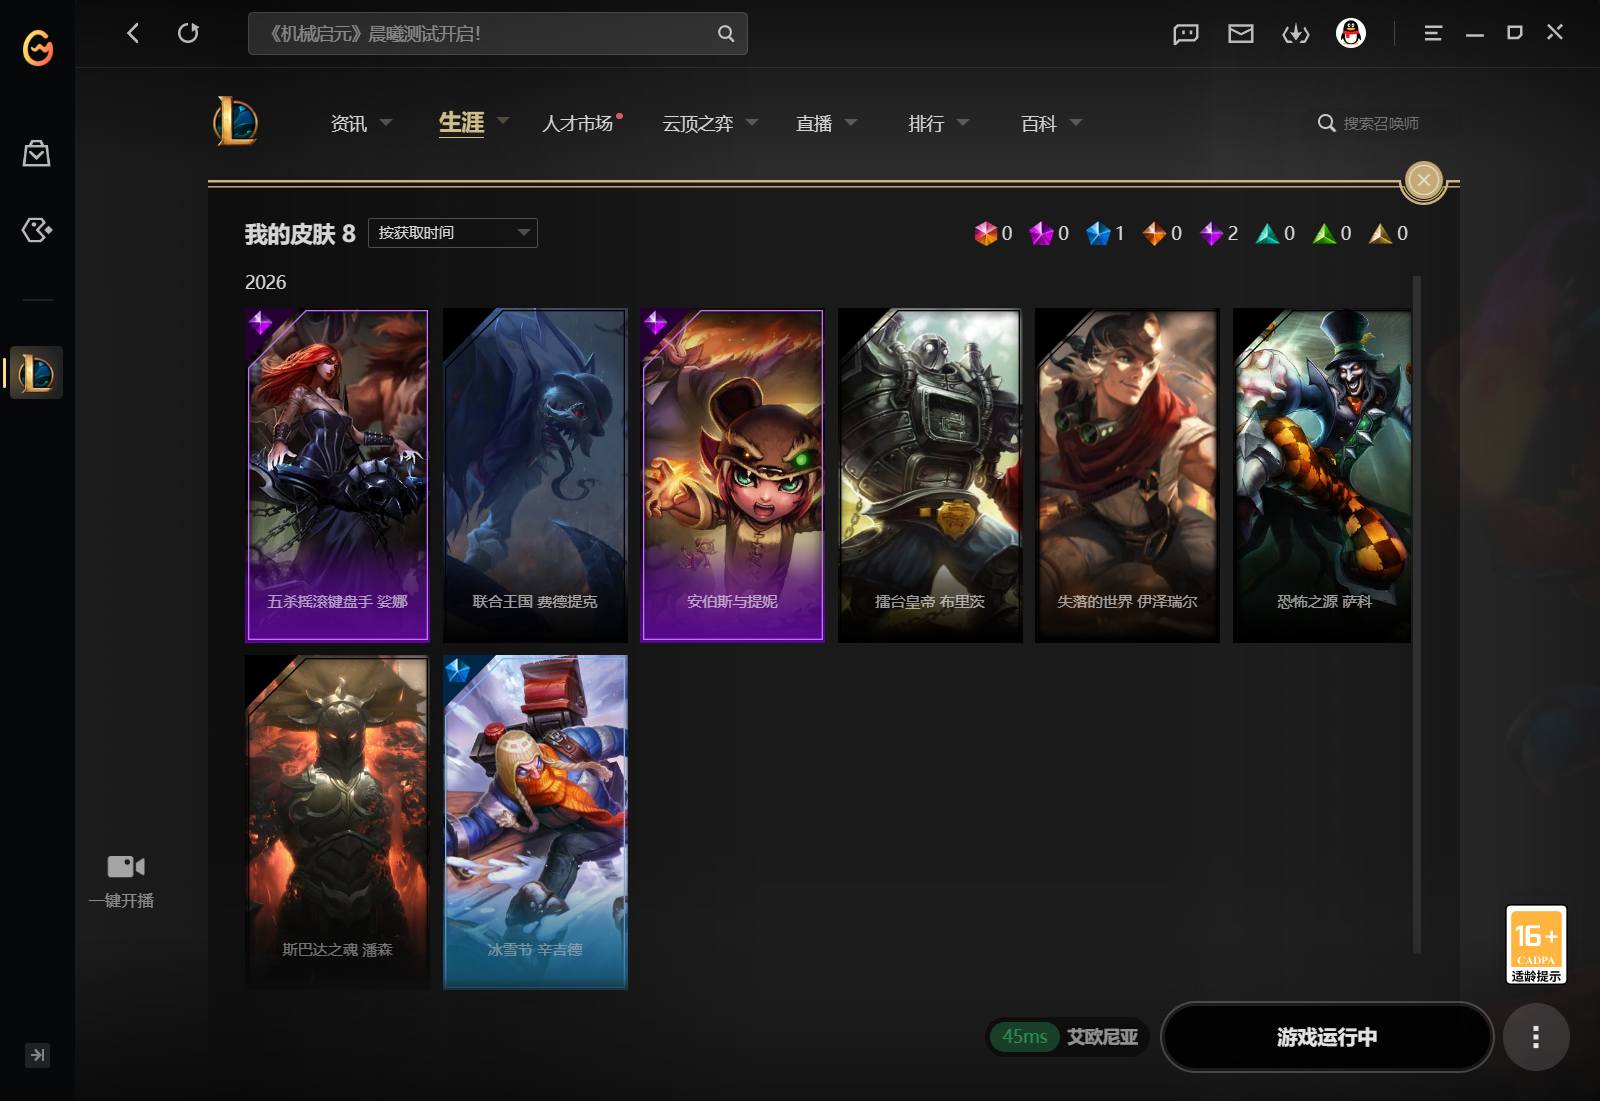The height and width of the screenshot is (1101, 1600).
Task: Close the skins panel with gold X
Action: [x=1424, y=181]
